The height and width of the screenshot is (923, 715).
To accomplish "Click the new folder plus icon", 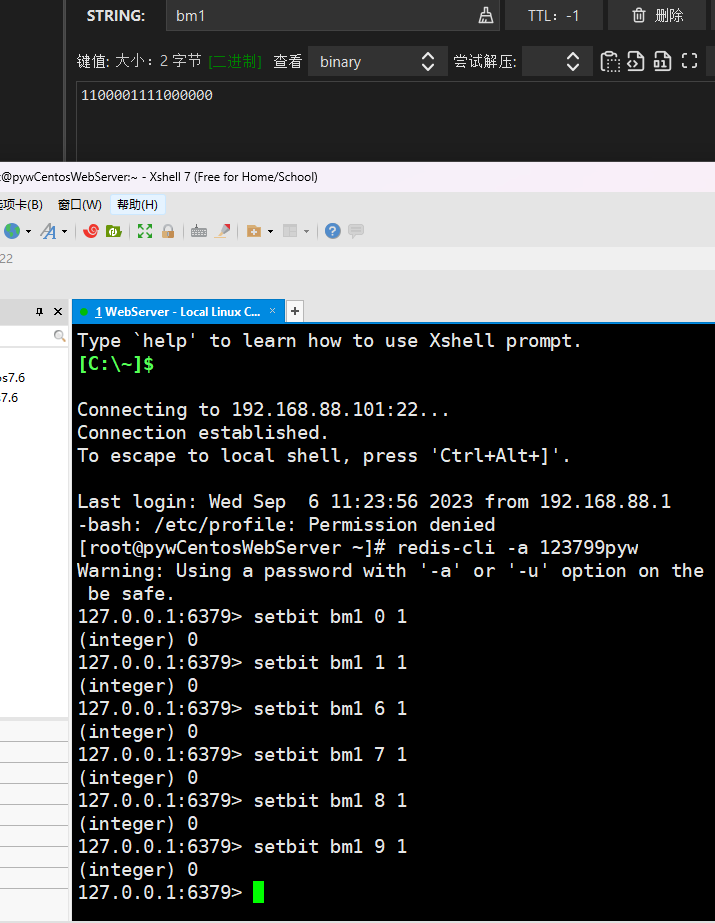I will pyautogui.click(x=254, y=231).
